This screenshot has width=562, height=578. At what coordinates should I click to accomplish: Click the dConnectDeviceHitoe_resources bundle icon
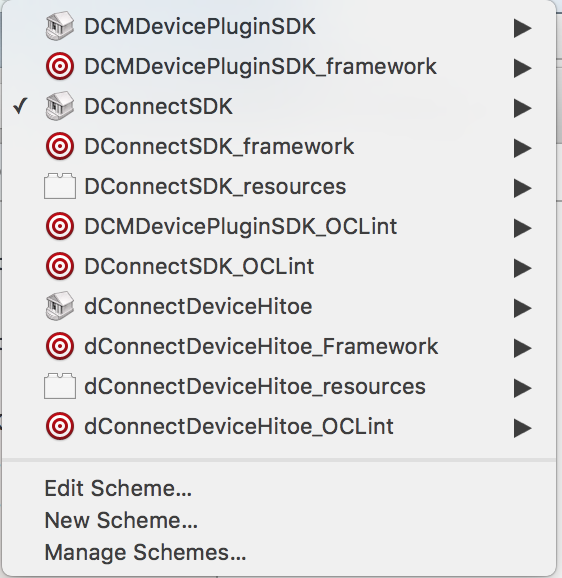click(60, 386)
